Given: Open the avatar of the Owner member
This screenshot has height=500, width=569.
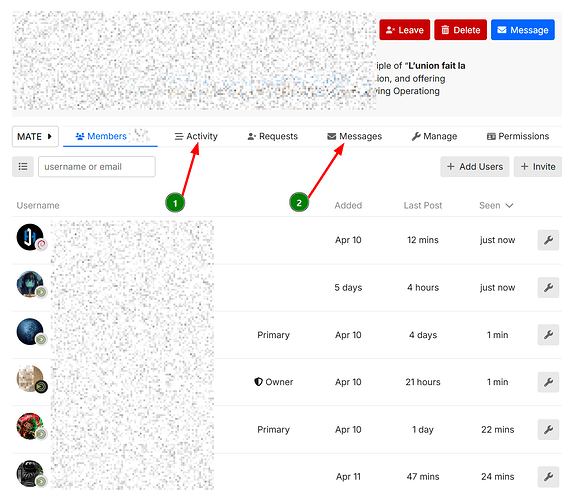Looking at the screenshot, I should [x=30, y=379].
